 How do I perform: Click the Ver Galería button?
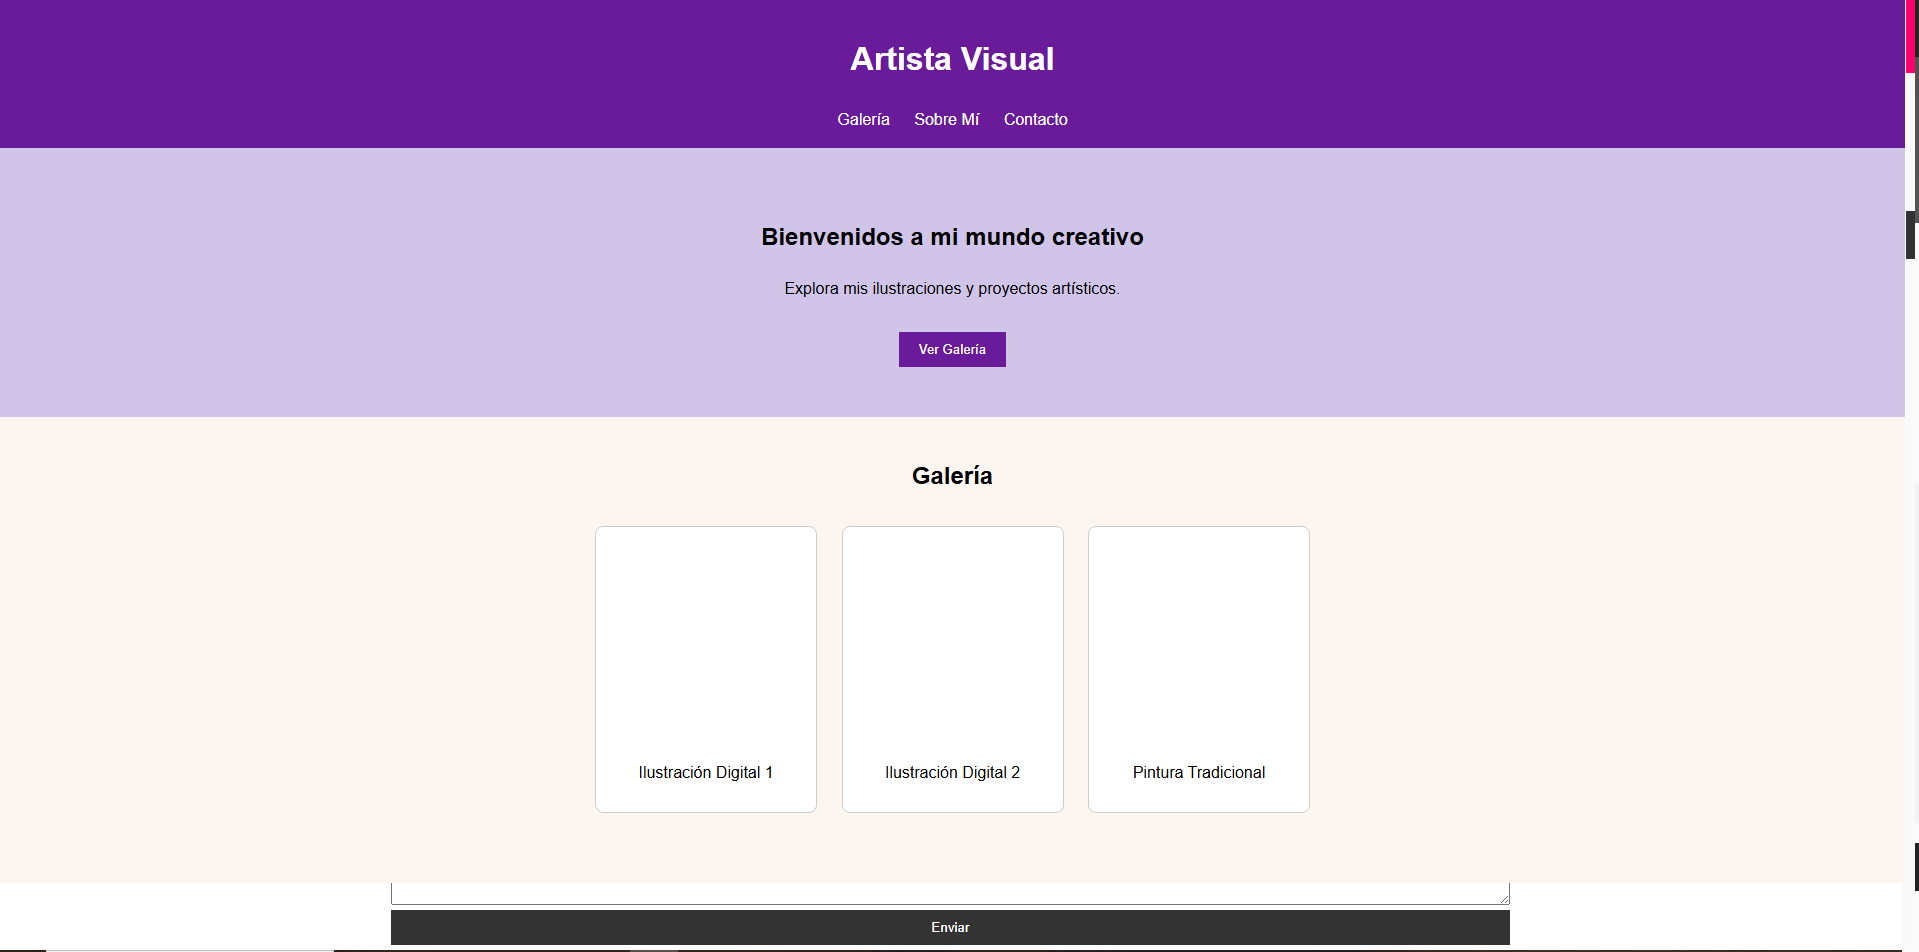click(951, 349)
